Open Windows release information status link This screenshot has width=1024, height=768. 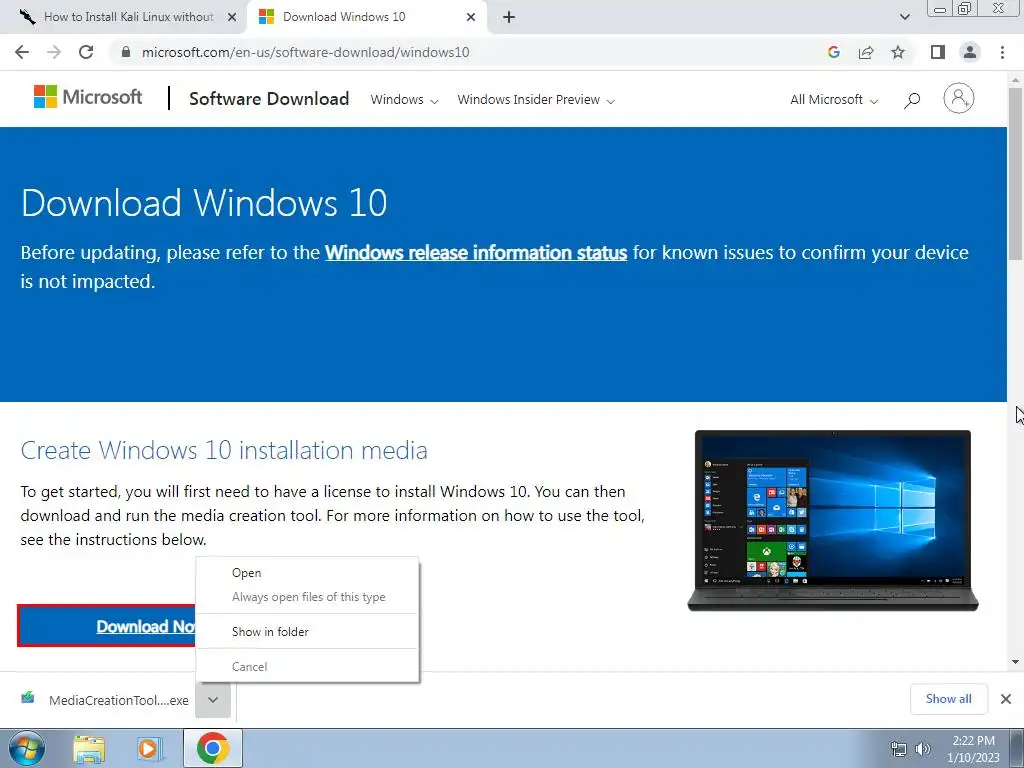(x=476, y=252)
